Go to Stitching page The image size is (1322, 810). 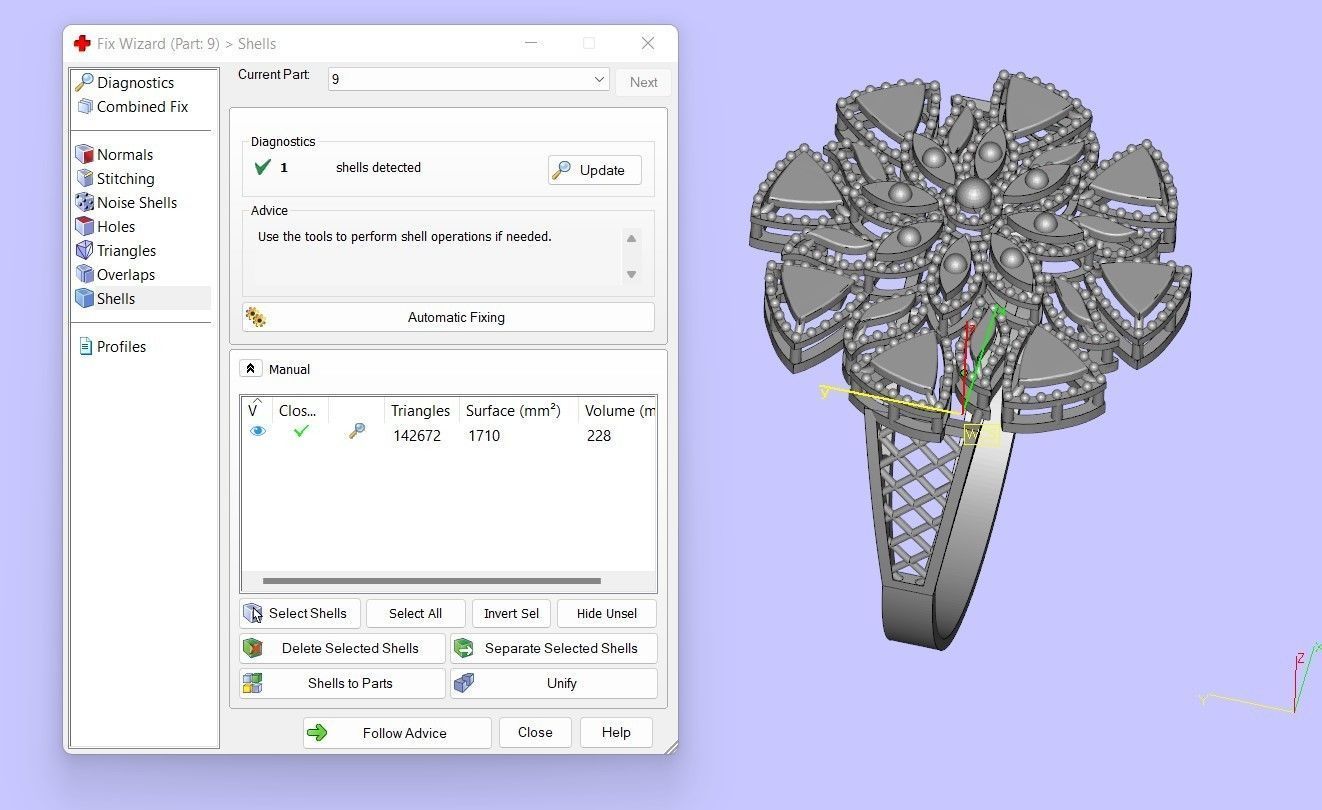(x=125, y=179)
